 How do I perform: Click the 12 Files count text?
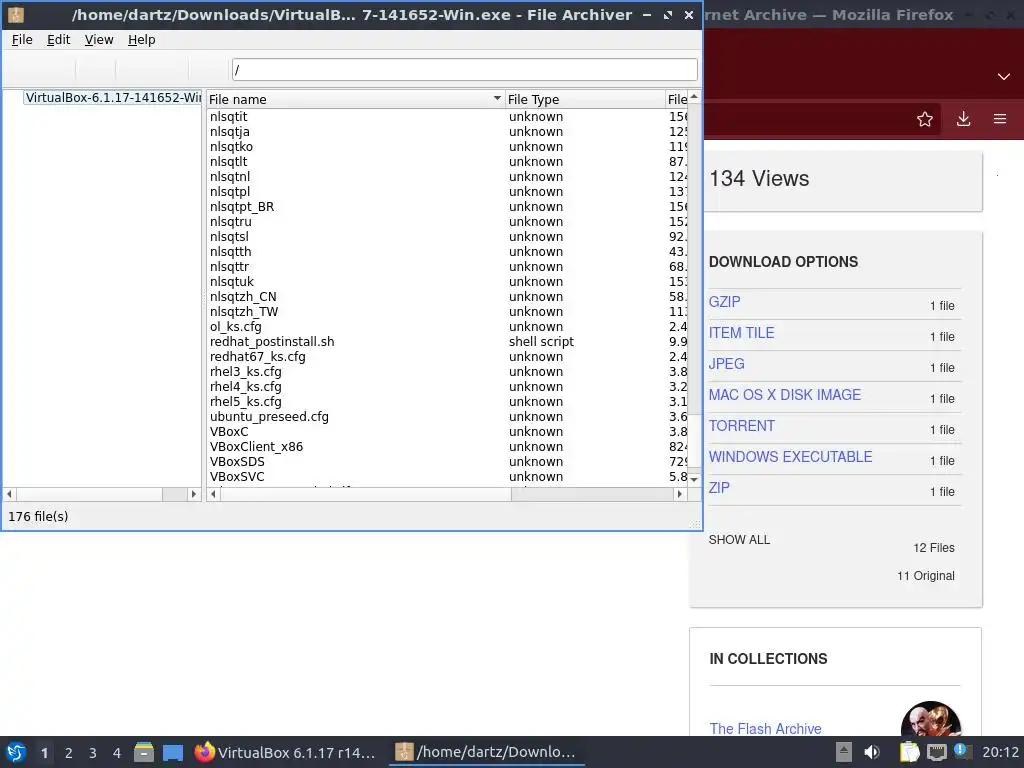pyautogui.click(x=934, y=548)
